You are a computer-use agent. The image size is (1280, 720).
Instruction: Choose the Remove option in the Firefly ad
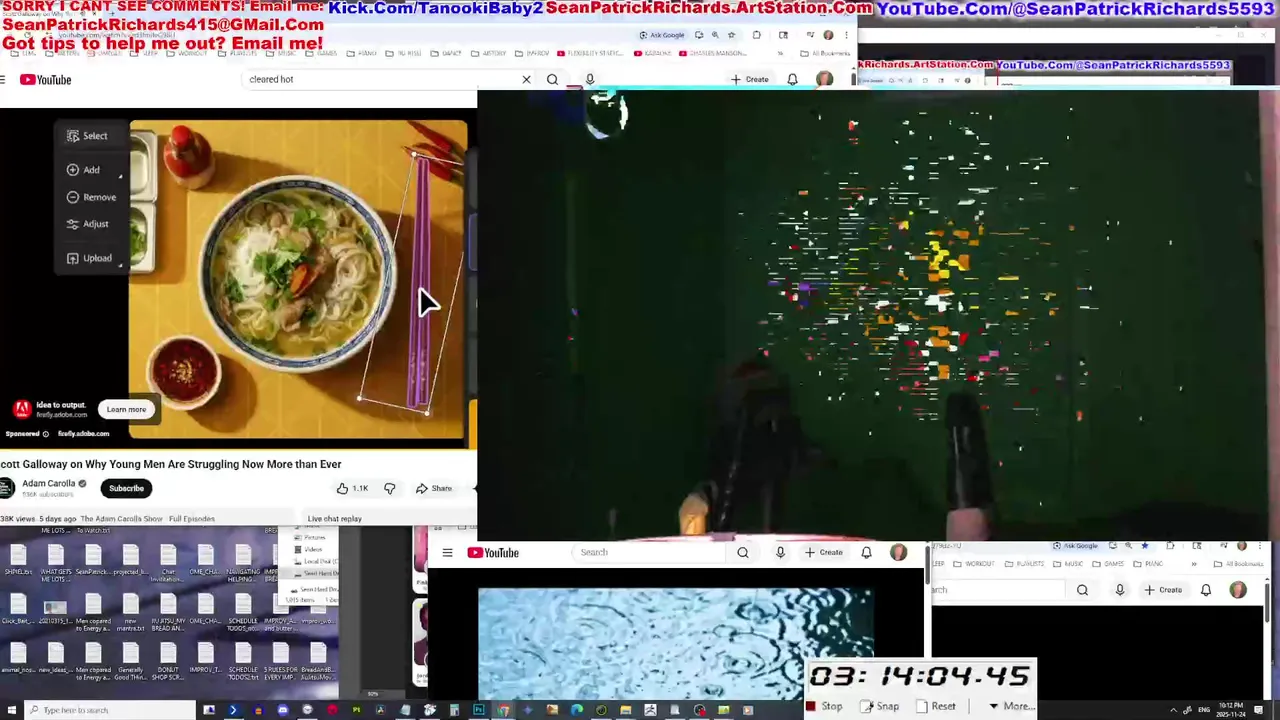coord(92,197)
